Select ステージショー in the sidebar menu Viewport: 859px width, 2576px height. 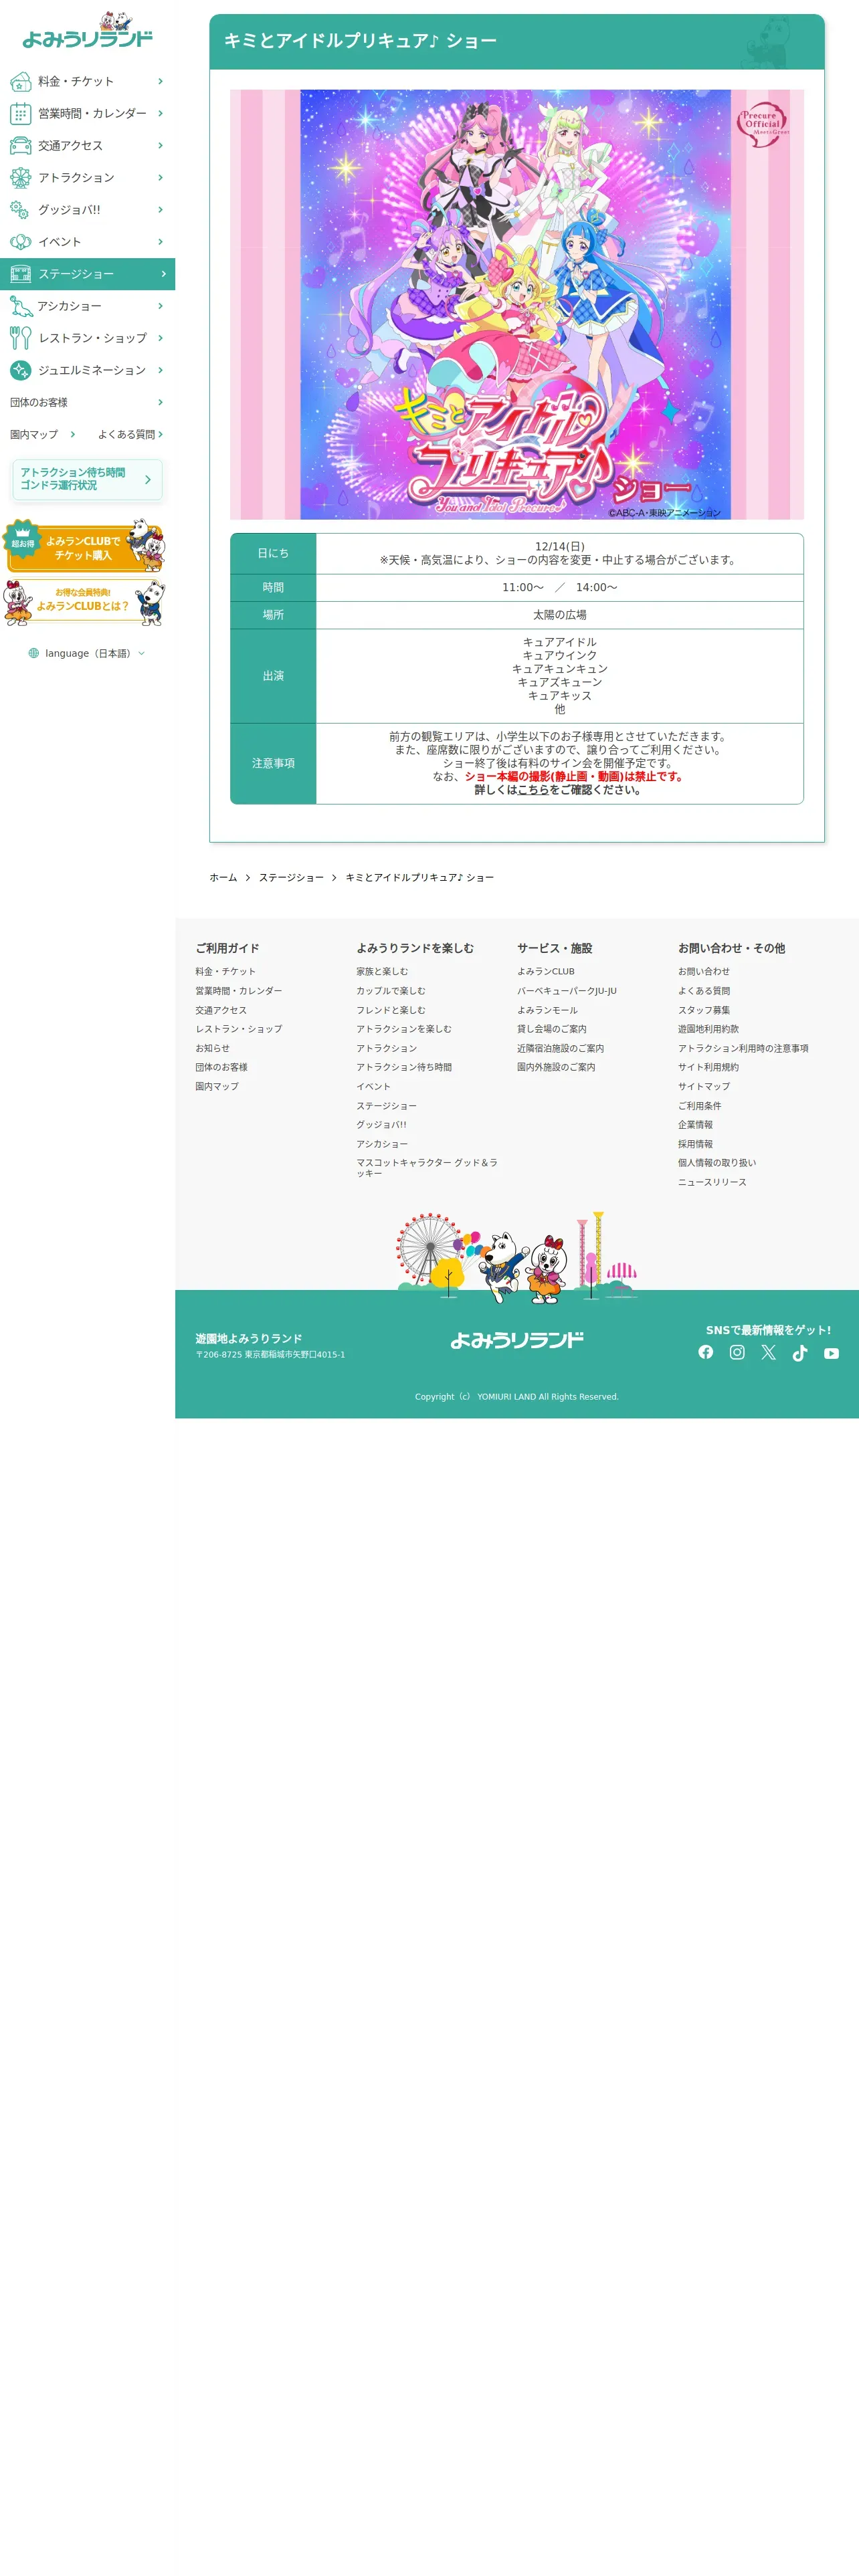[x=87, y=274]
